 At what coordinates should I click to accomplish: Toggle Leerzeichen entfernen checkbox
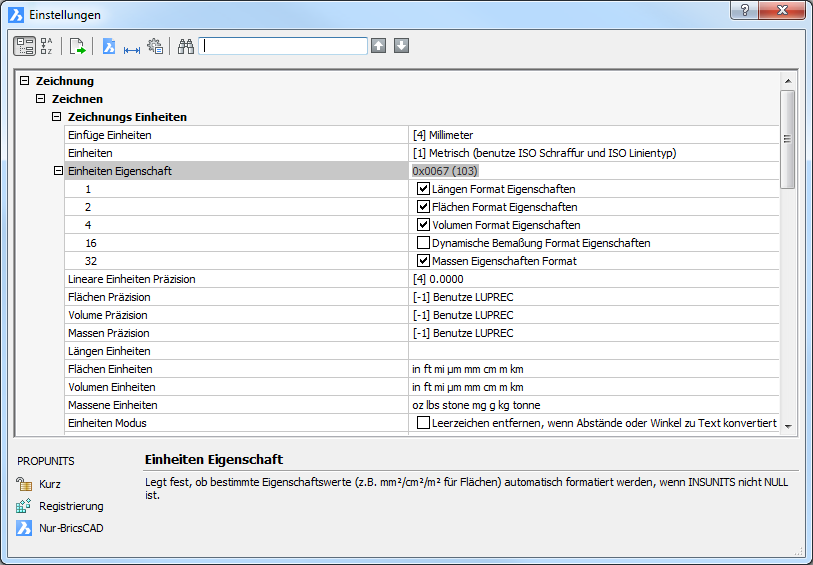424,423
